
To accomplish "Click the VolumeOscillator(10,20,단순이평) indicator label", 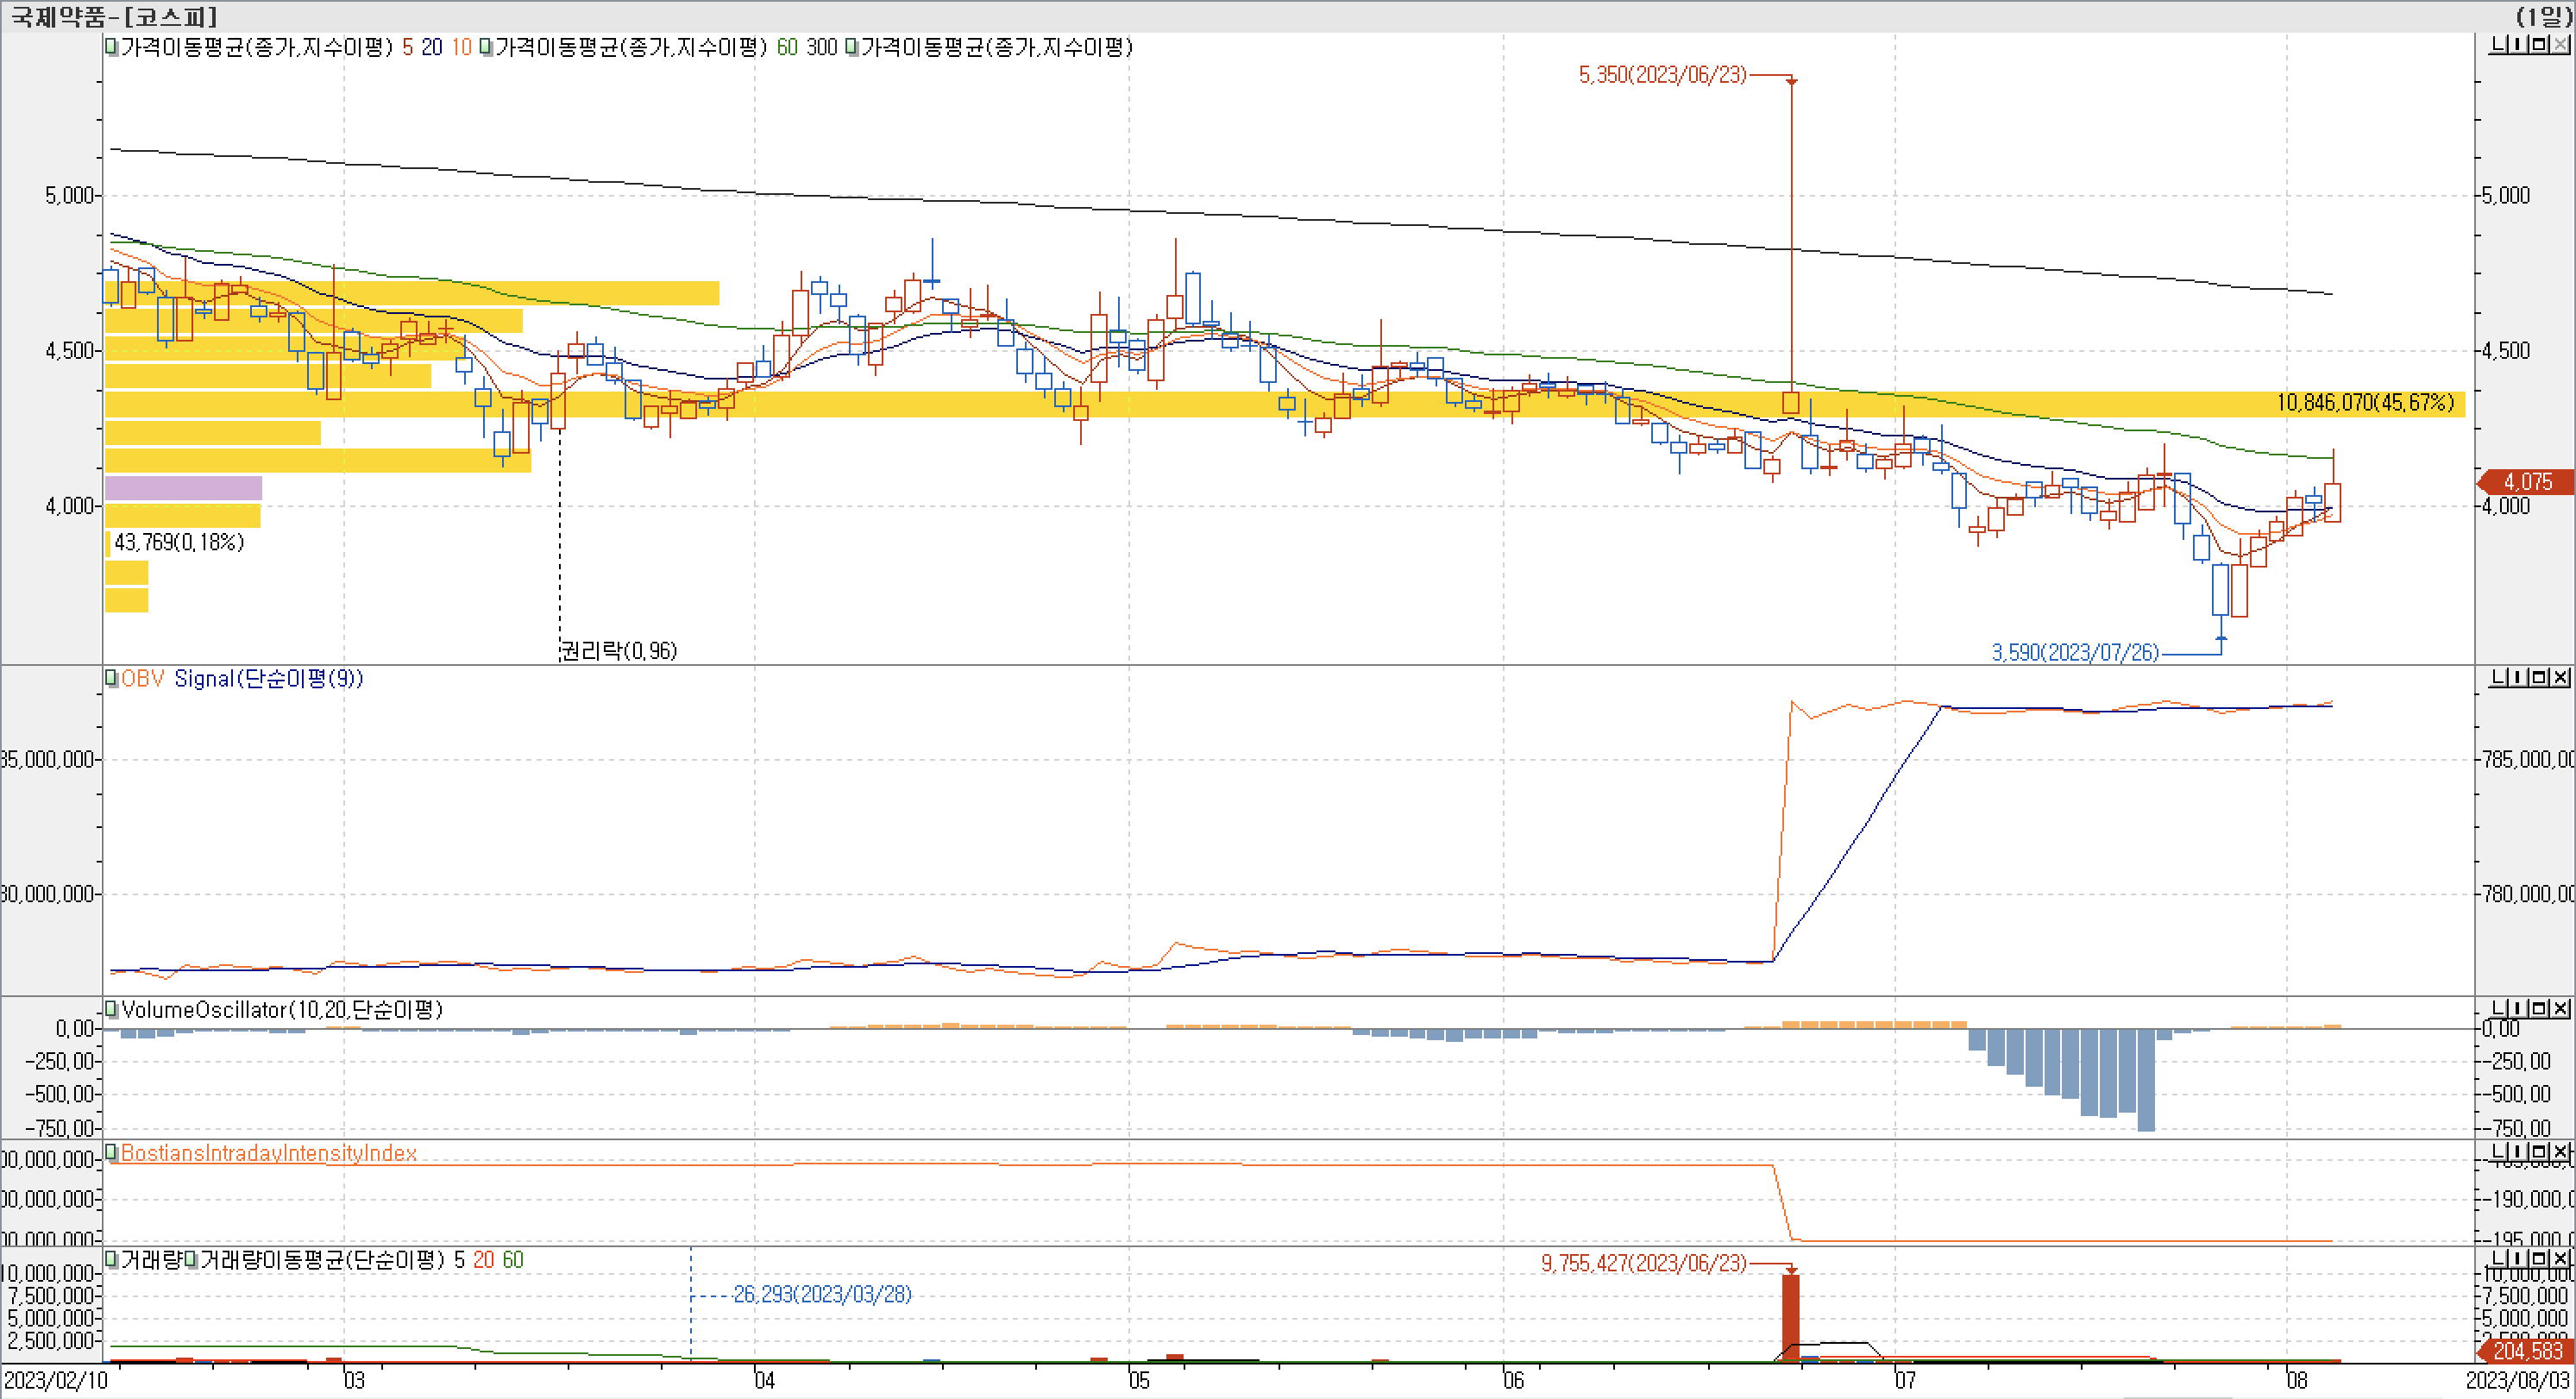I will click(282, 1009).
